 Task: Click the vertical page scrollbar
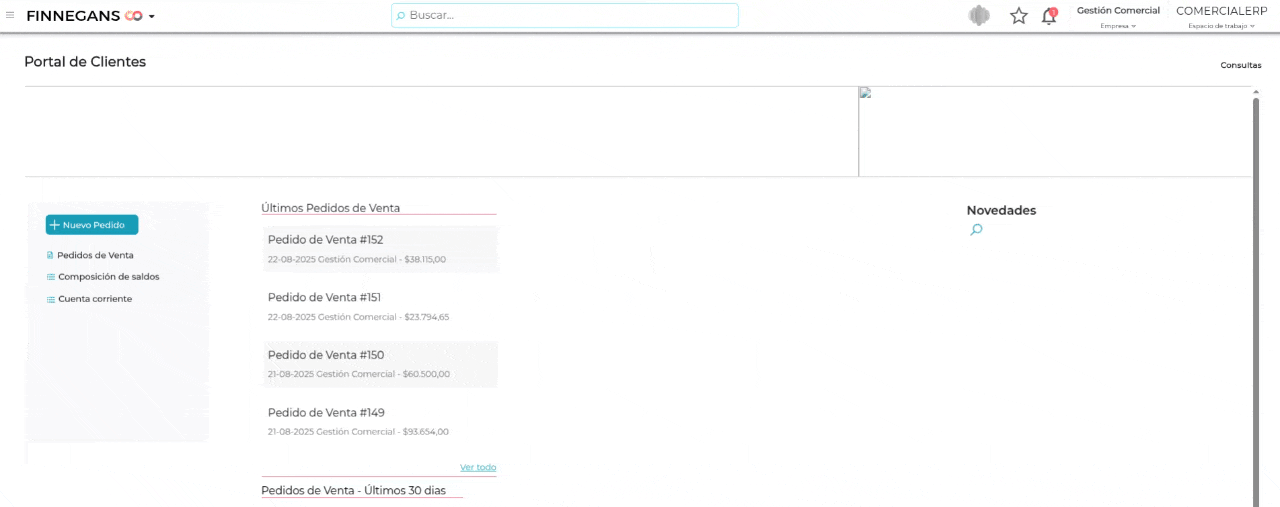click(x=1255, y=300)
